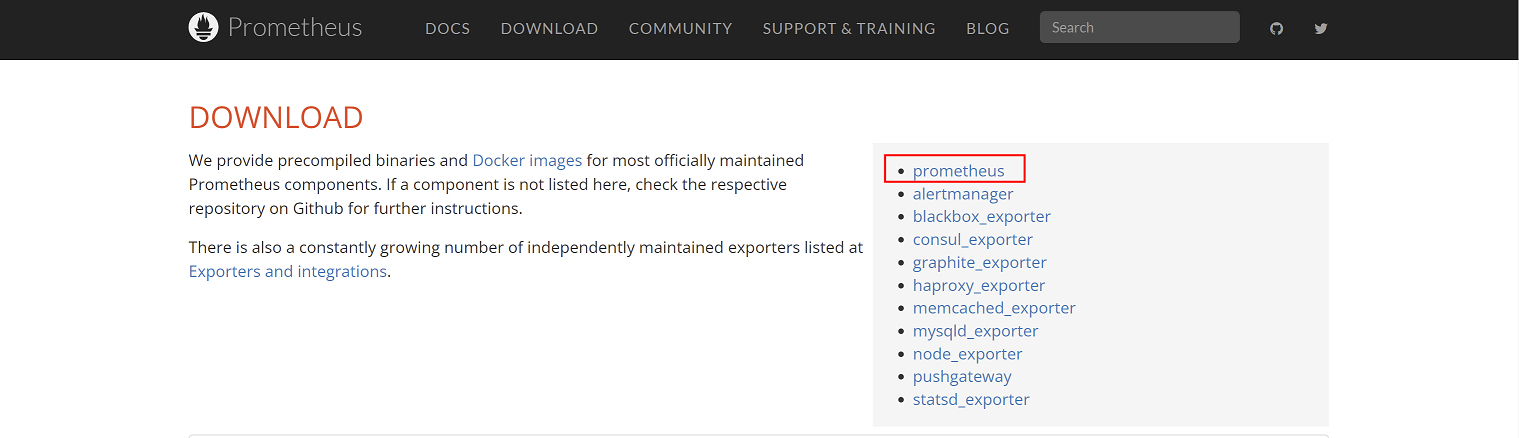Screen dimensions: 1519x438
Task: Select the node_exporter link
Action: click(967, 354)
